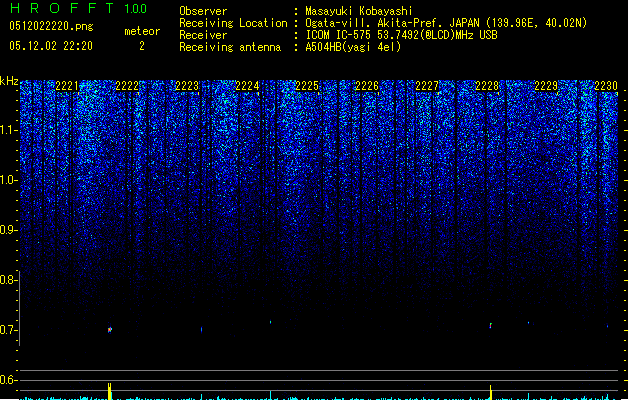Click the date 05.12.02 22:20

51,46
